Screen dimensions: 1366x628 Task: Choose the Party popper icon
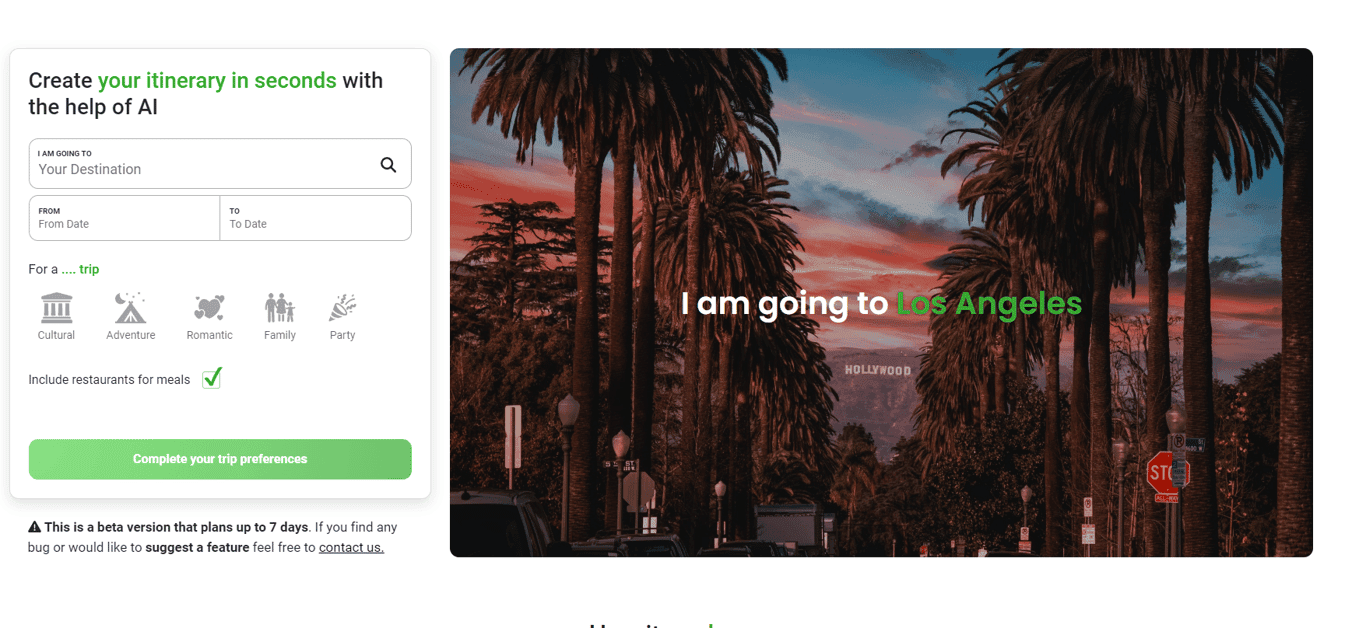coord(343,308)
